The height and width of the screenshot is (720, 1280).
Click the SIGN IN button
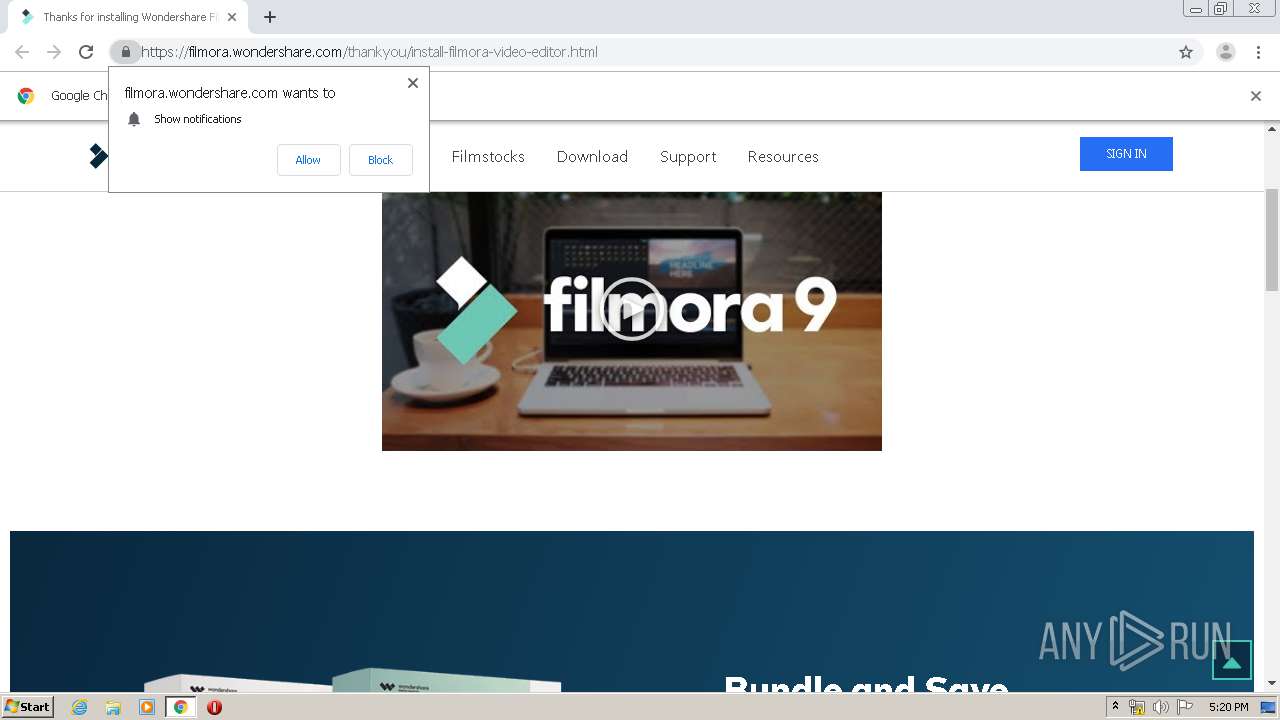[x=1126, y=154]
